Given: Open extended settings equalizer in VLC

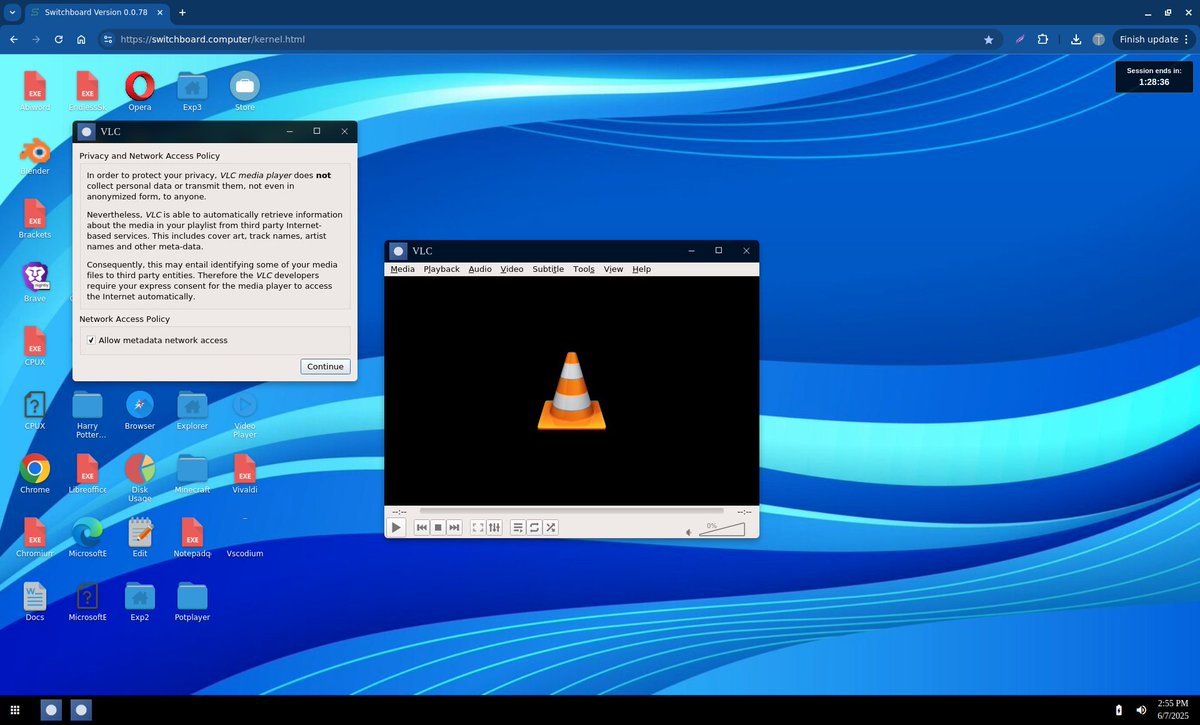Looking at the screenshot, I should (495, 527).
